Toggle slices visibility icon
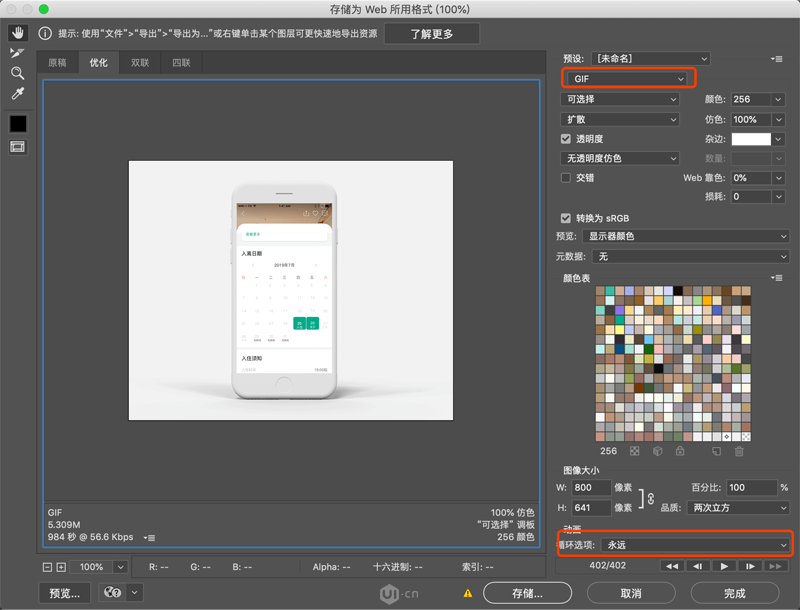This screenshot has width=800, height=610. click(17, 147)
